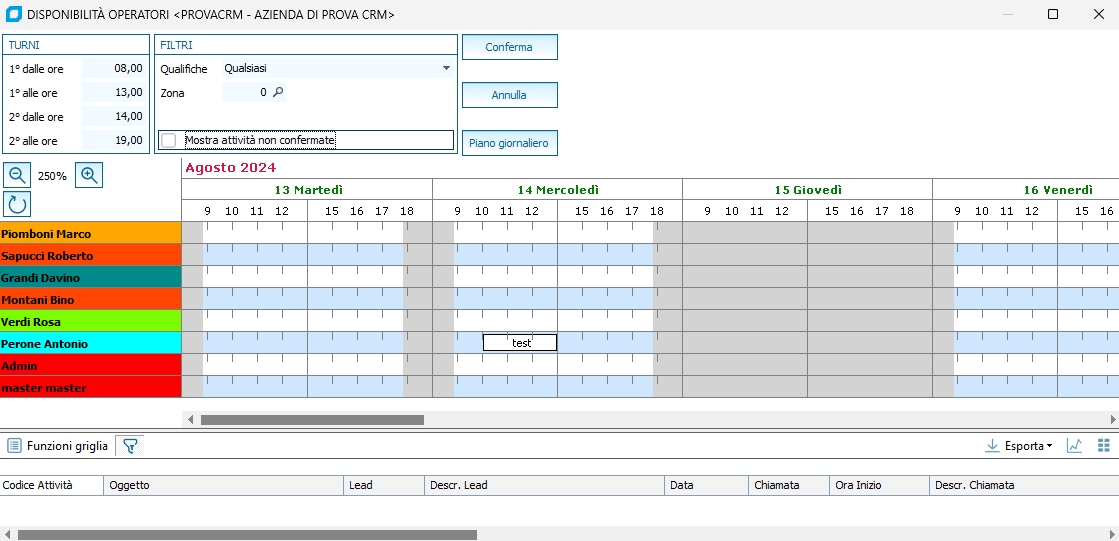
Task: Click the Zona input field
Action: (x=246, y=92)
